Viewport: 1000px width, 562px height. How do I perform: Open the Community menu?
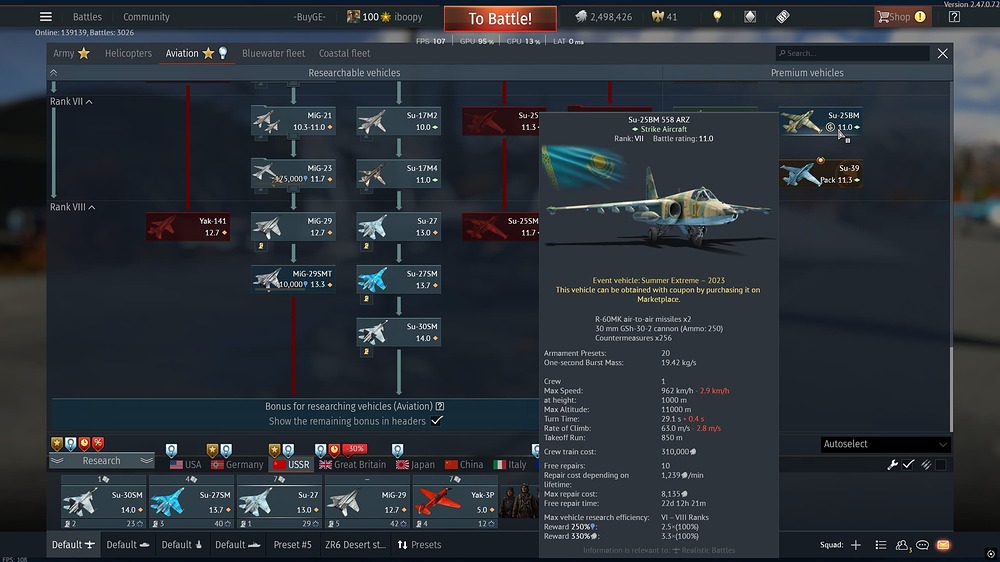tap(146, 17)
